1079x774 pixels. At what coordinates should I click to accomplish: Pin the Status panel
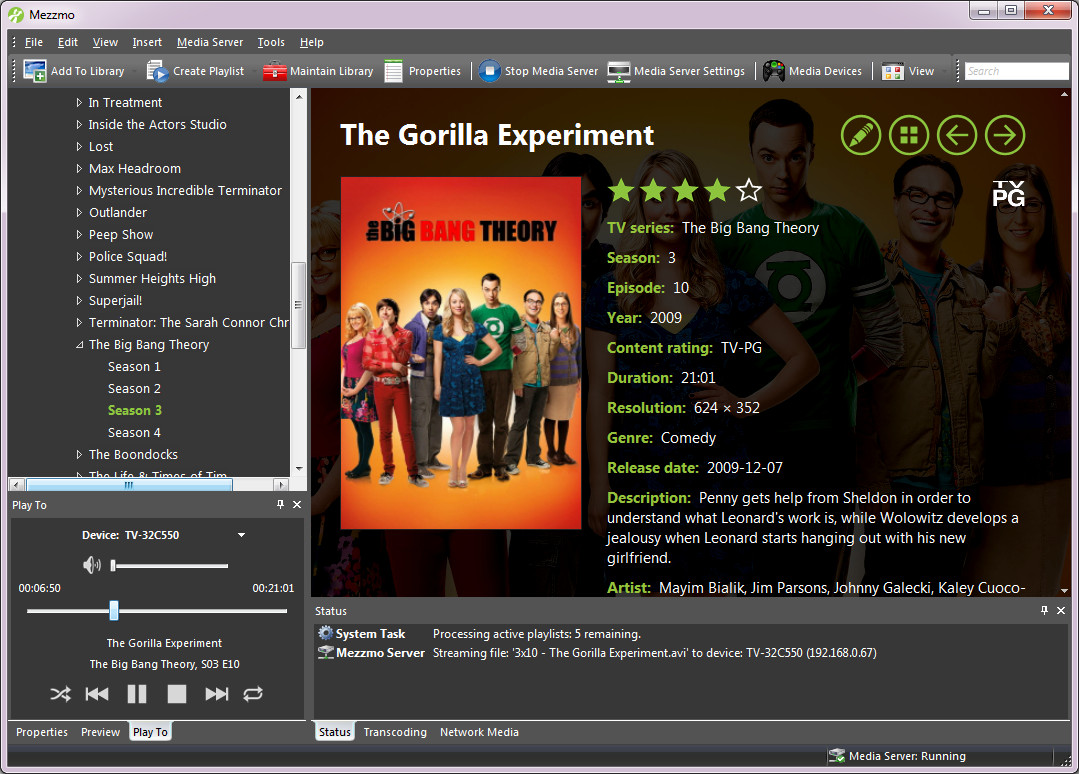pyautogui.click(x=1045, y=610)
